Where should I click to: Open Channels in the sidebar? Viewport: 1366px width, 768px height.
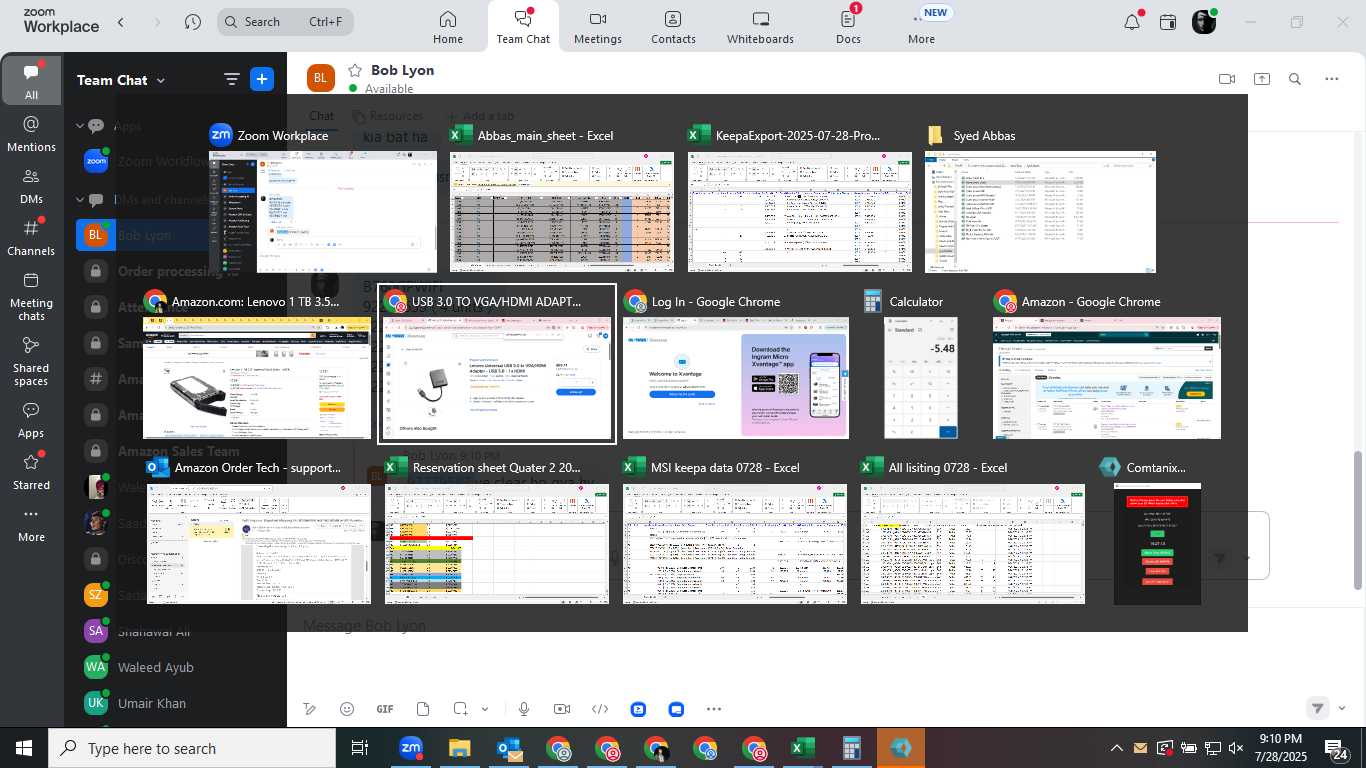point(31,237)
